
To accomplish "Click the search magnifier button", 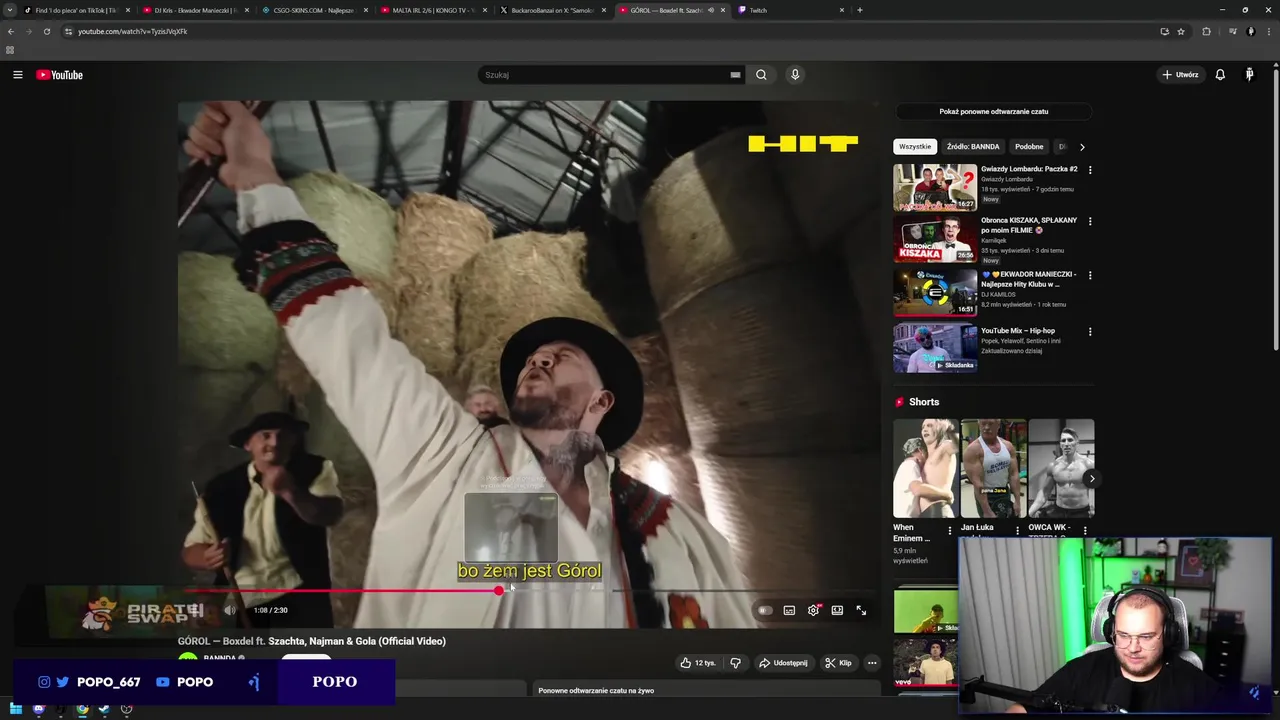I will [761, 75].
